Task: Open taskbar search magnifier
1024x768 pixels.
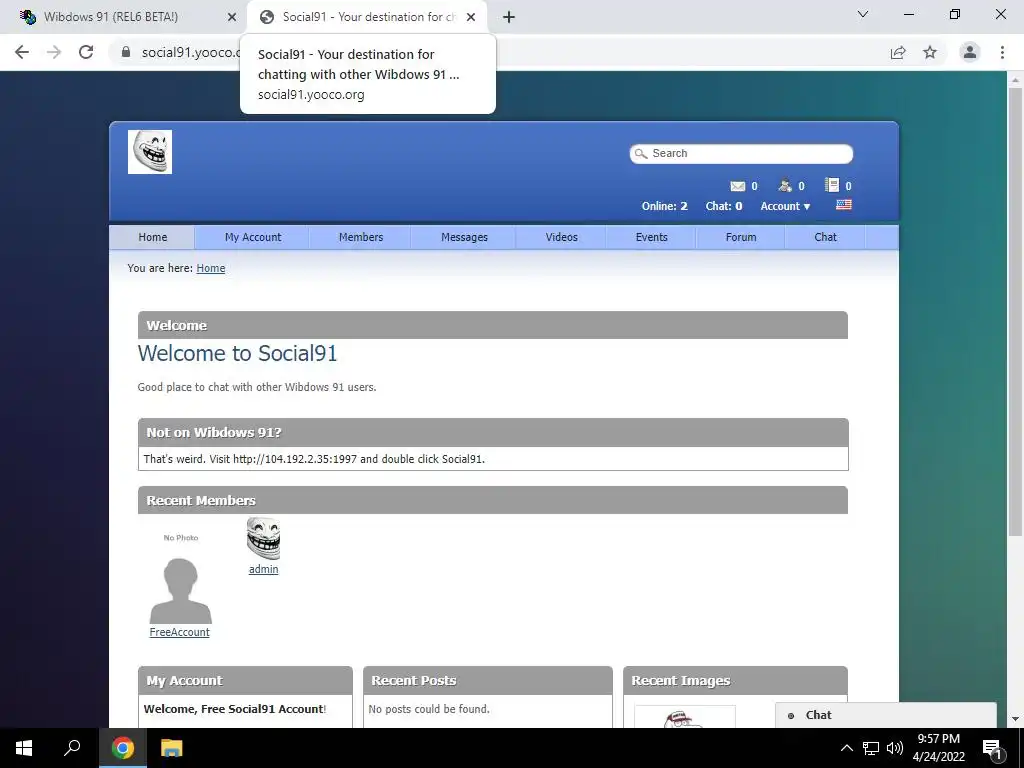Action: pos(72,748)
